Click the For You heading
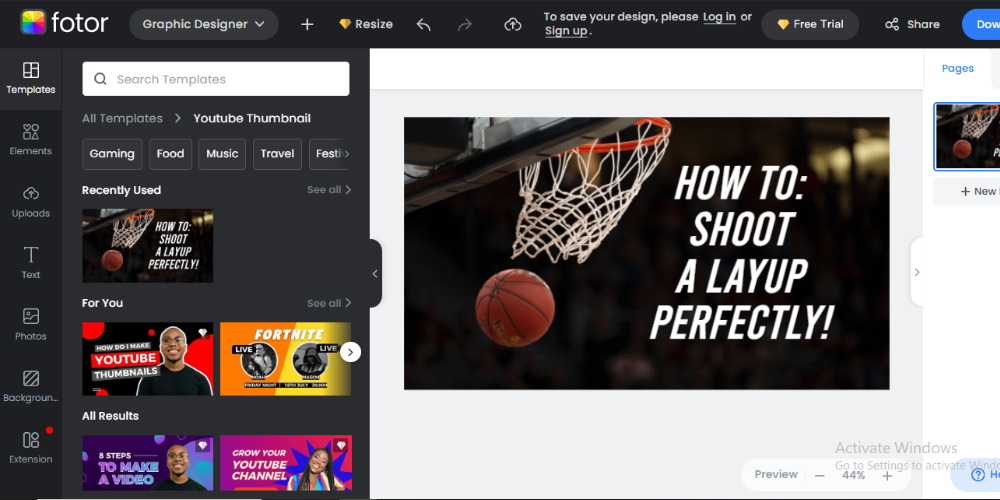The height and width of the screenshot is (500, 1000). tap(102, 303)
